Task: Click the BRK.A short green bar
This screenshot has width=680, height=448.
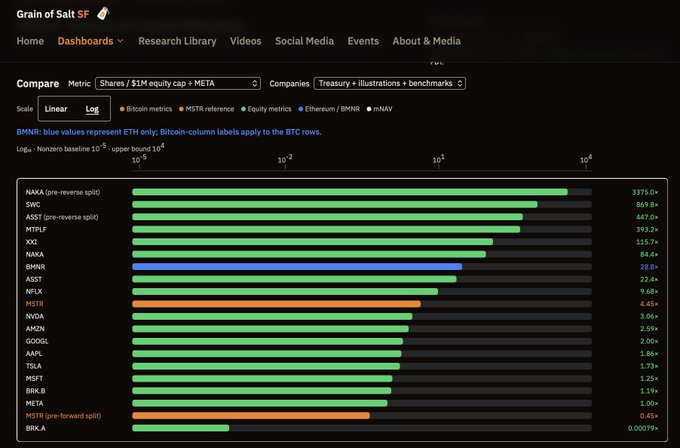Action: click(180, 428)
